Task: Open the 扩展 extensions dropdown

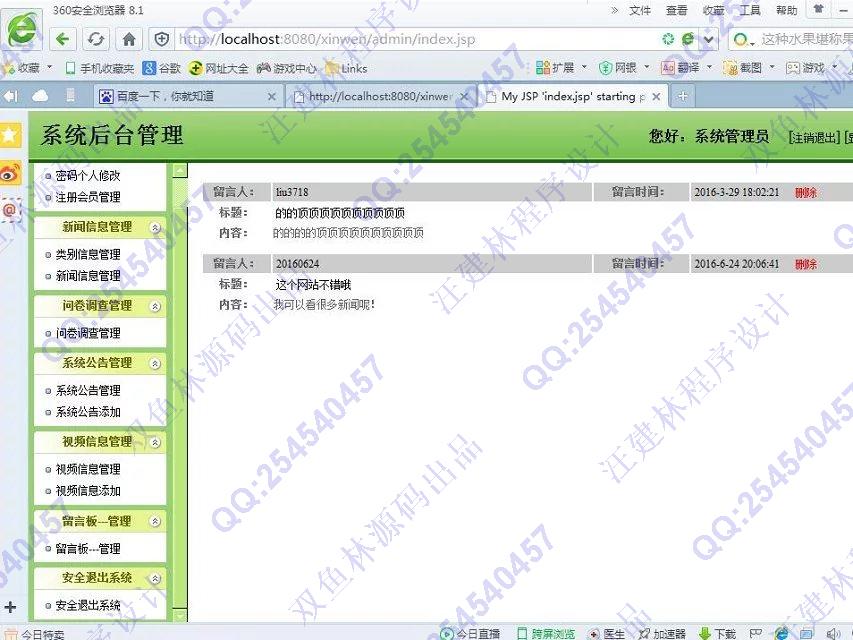Action: [x=562, y=67]
